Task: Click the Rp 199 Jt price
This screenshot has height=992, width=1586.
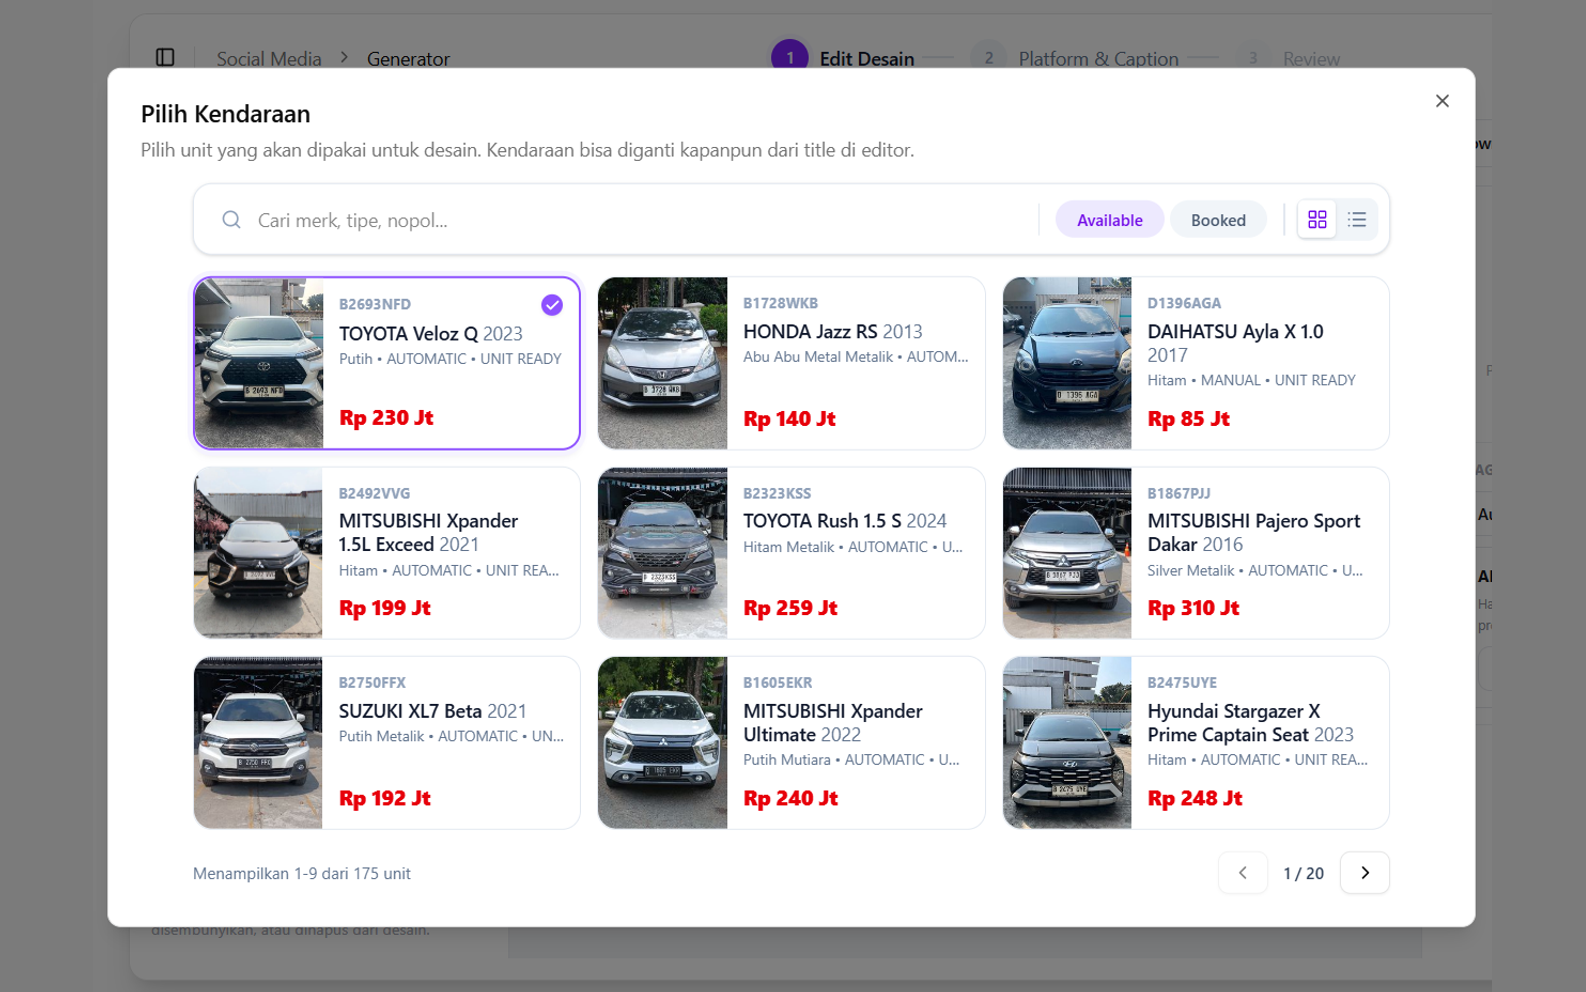Action: click(385, 608)
